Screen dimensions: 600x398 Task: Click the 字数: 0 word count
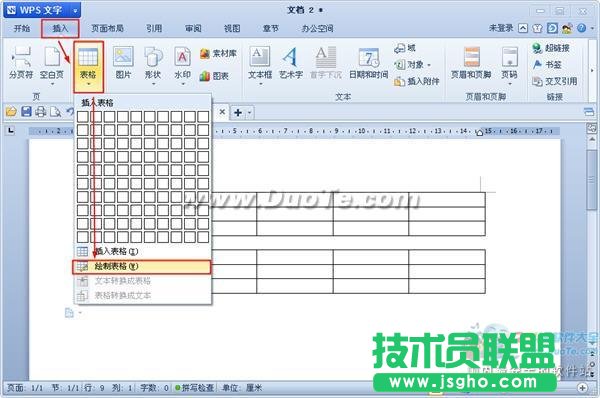[x=154, y=388]
